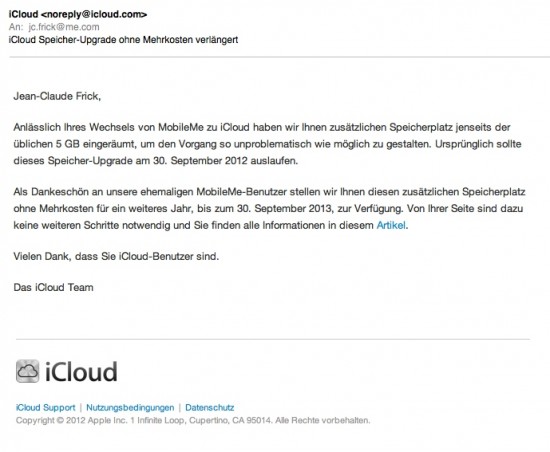Click the An: label in the header

click(x=16, y=27)
